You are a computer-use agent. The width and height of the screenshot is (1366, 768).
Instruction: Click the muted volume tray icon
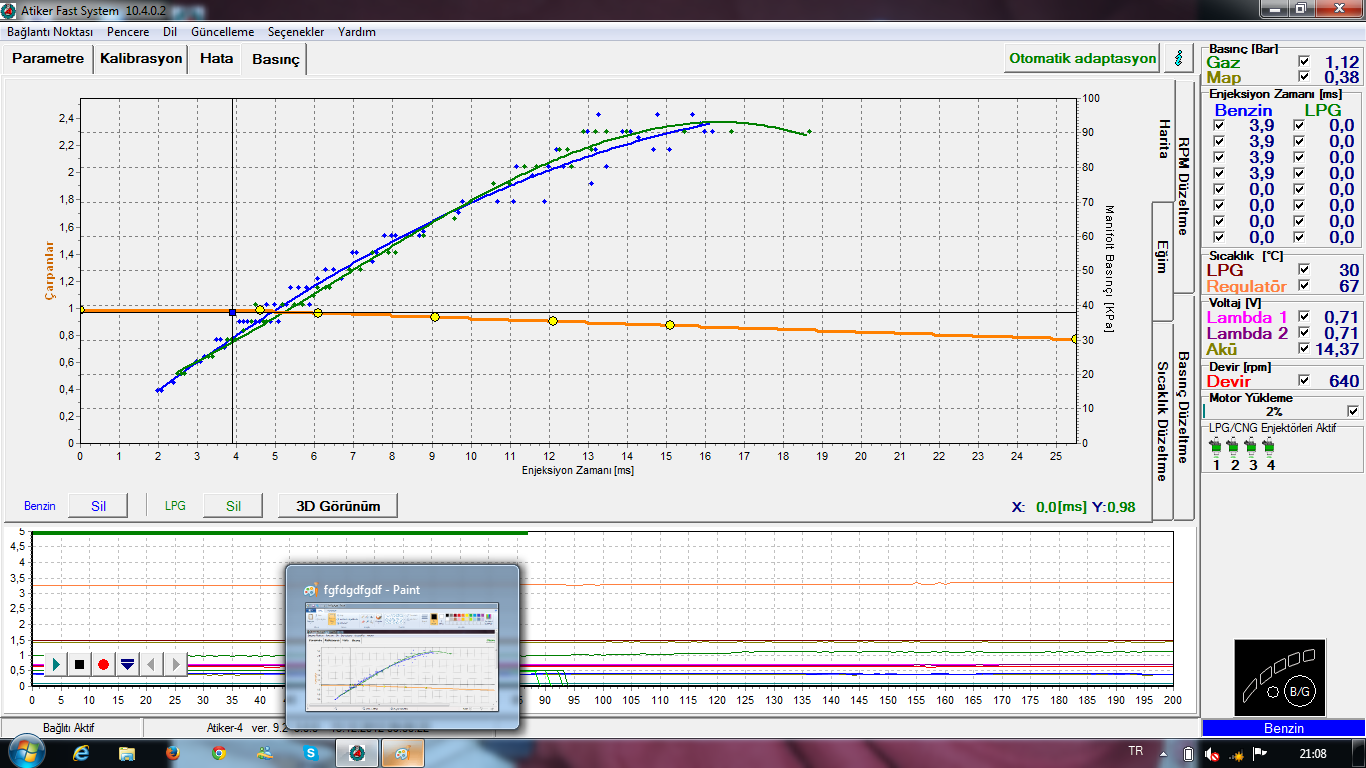[1211, 753]
